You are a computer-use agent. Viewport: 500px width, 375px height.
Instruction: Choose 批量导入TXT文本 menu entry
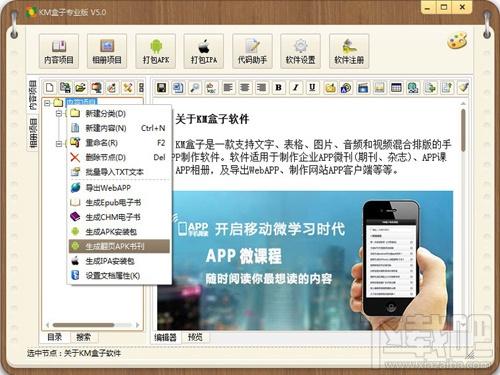119,172
